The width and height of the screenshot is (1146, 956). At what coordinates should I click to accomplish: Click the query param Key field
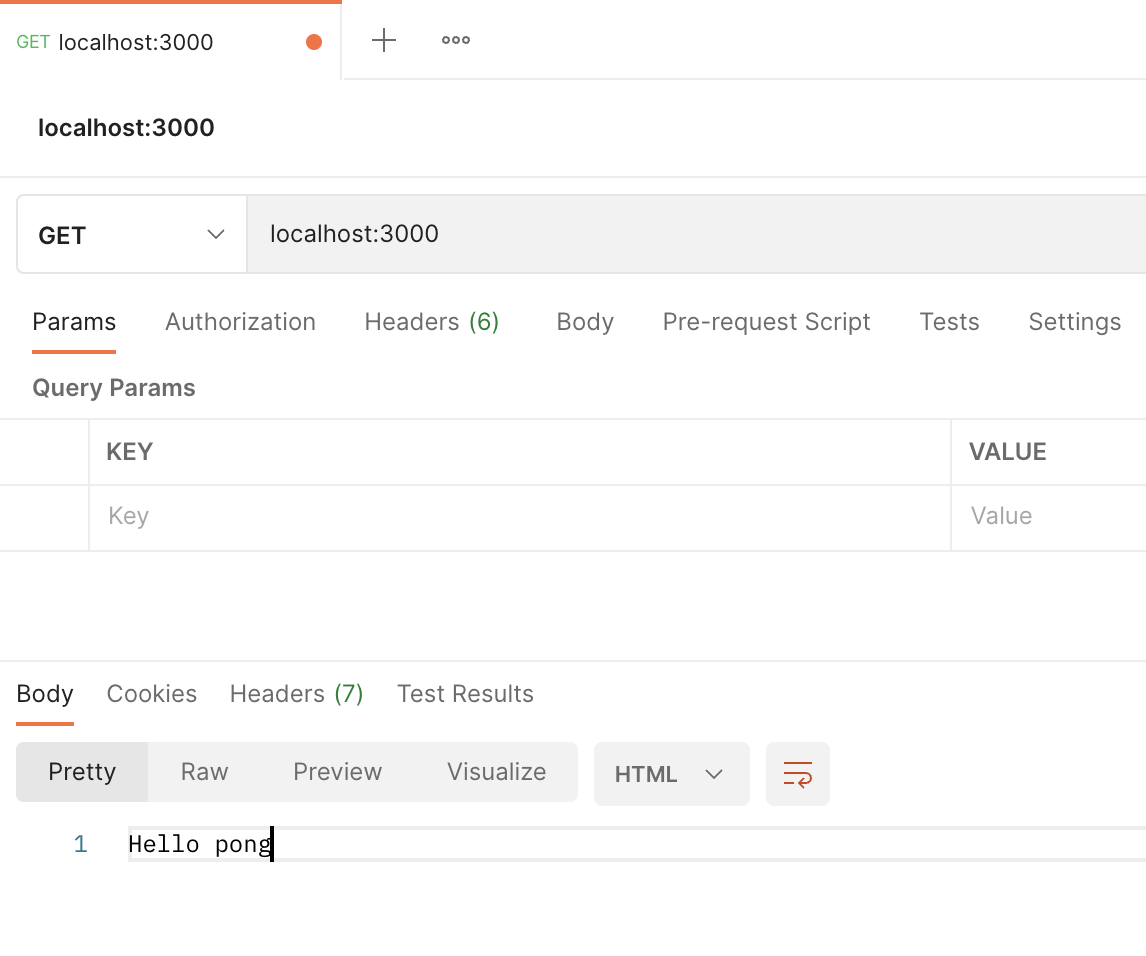518,516
